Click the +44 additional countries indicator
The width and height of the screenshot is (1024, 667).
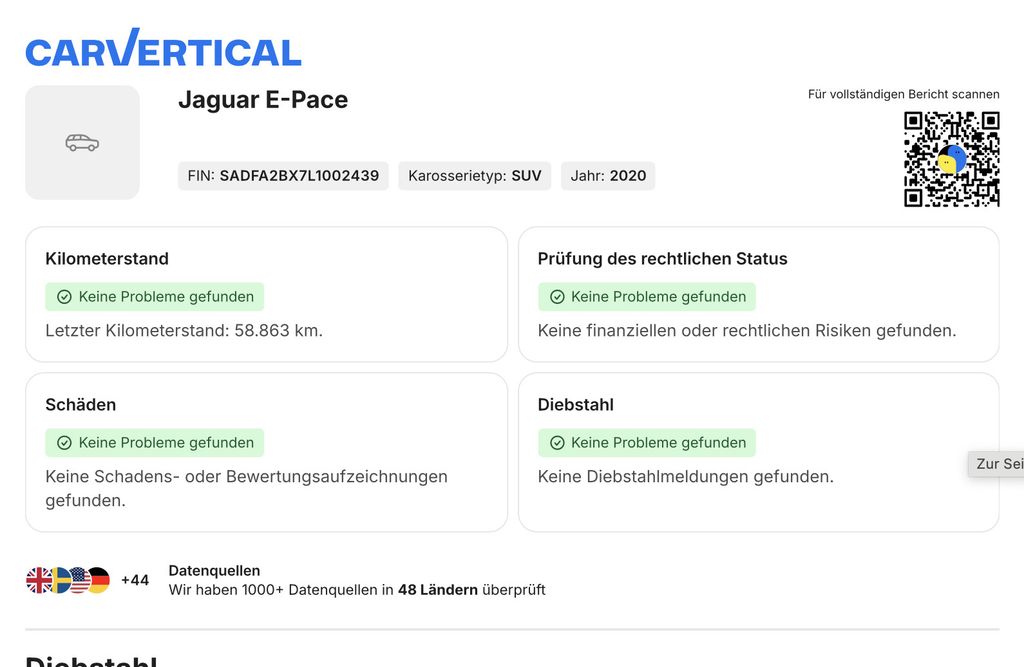point(135,580)
